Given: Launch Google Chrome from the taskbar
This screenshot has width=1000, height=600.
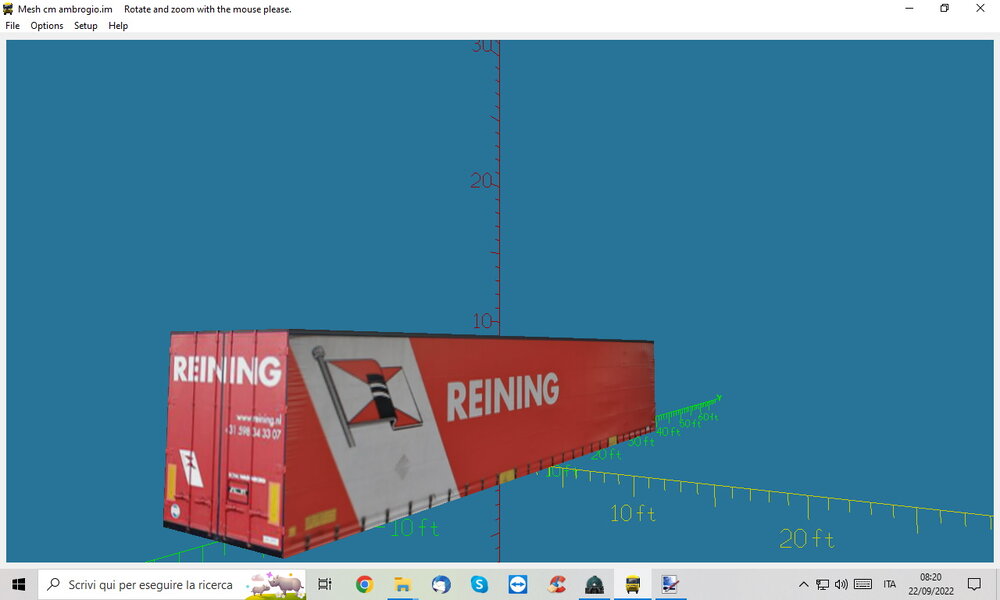Looking at the screenshot, I should click(364, 584).
